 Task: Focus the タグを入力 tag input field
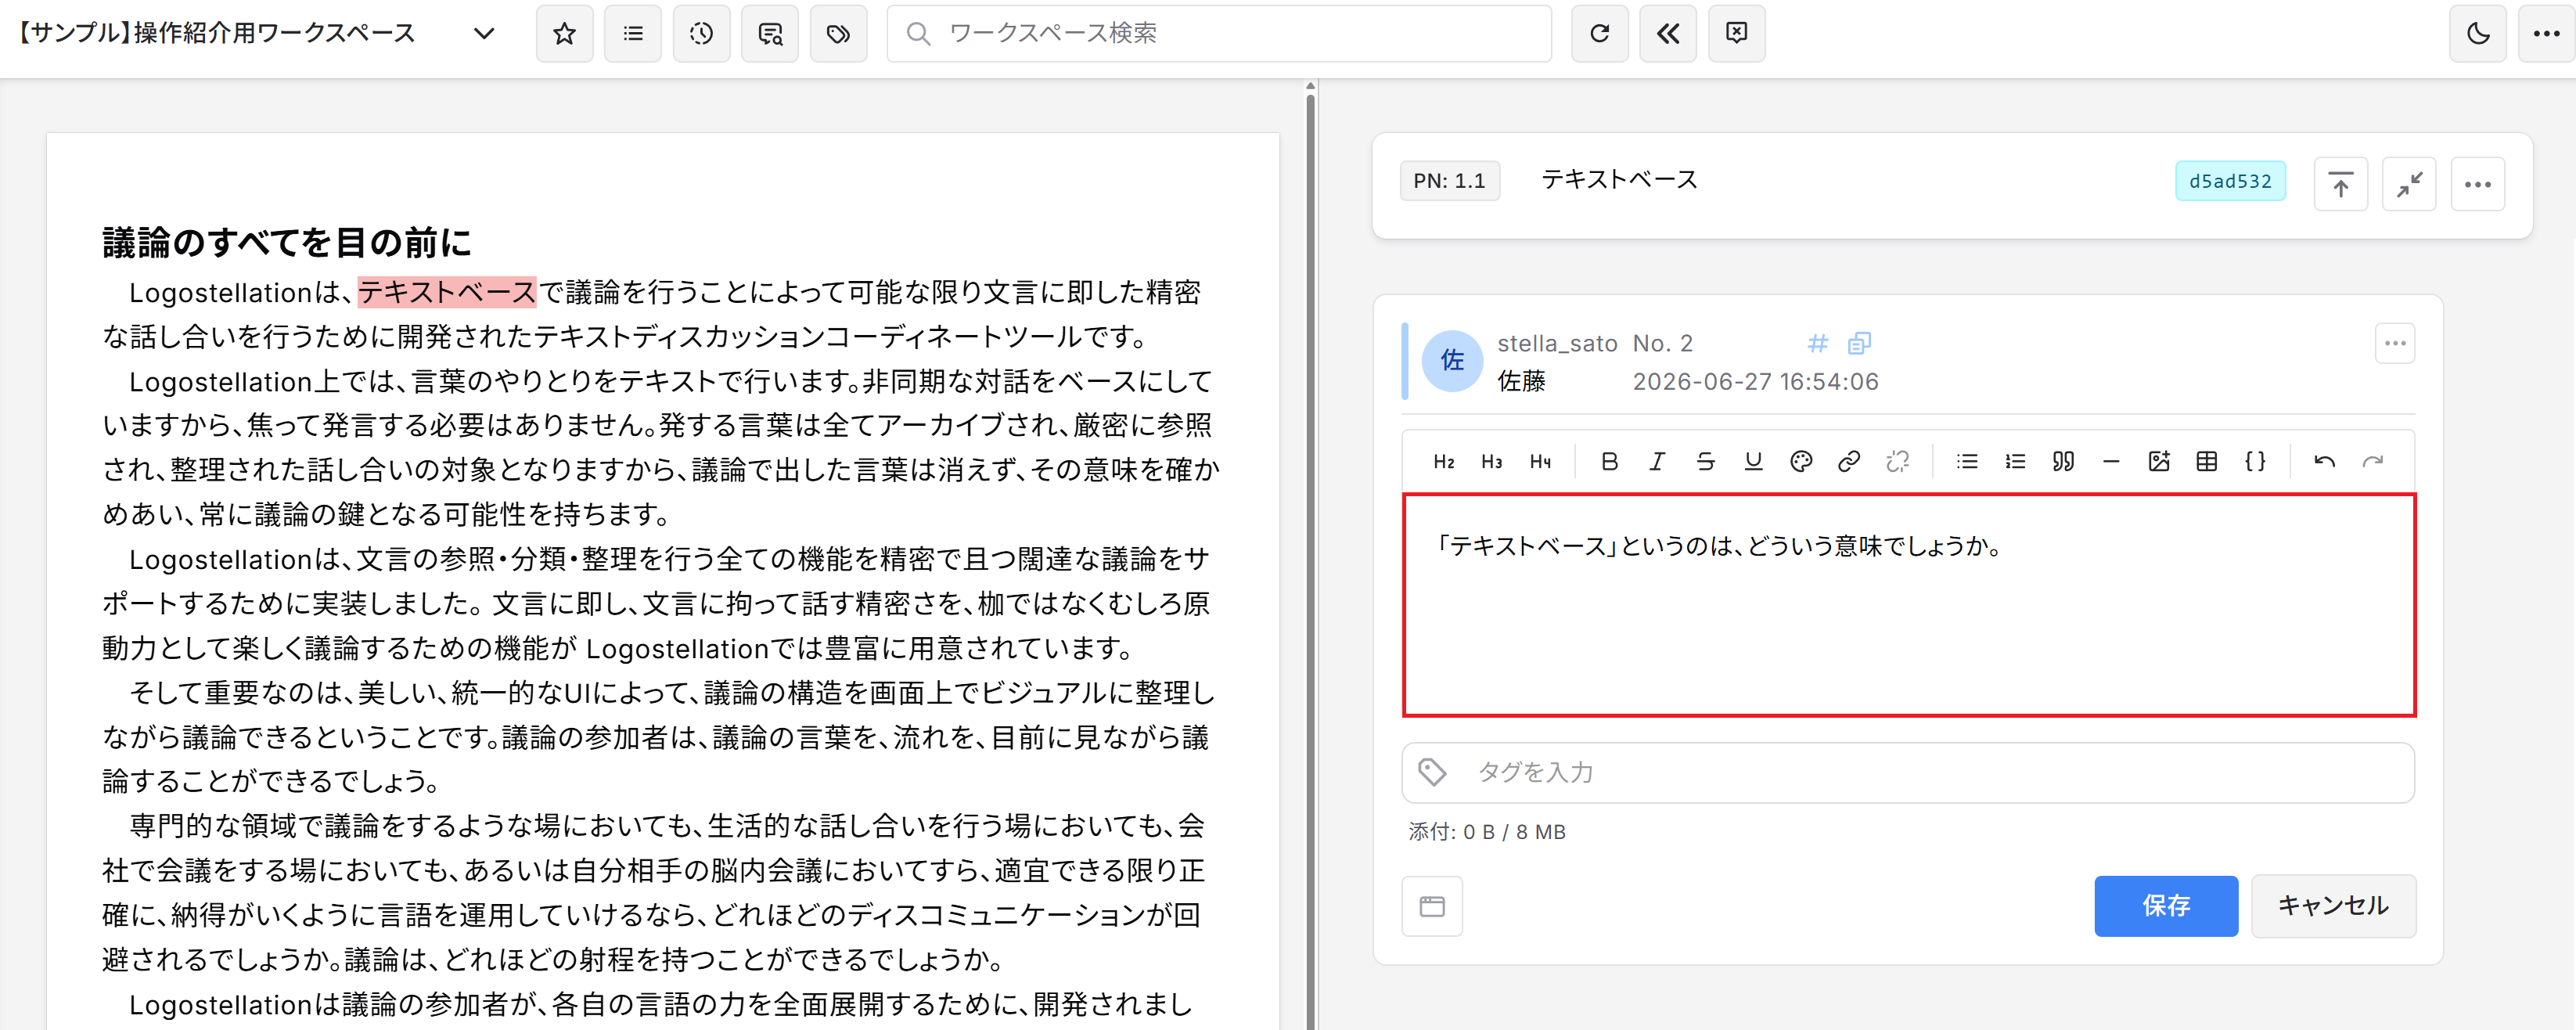pyautogui.click(x=1908, y=772)
